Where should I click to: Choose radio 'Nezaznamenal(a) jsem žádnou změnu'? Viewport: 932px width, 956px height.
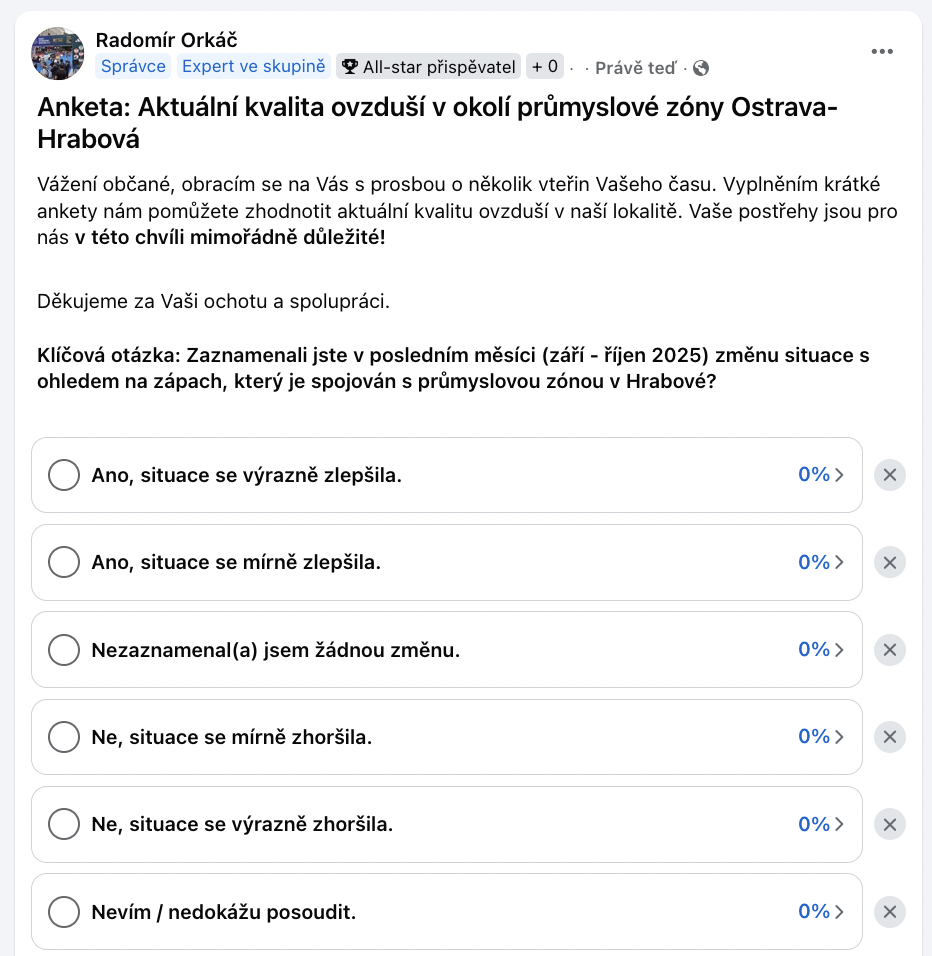(64, 650)
